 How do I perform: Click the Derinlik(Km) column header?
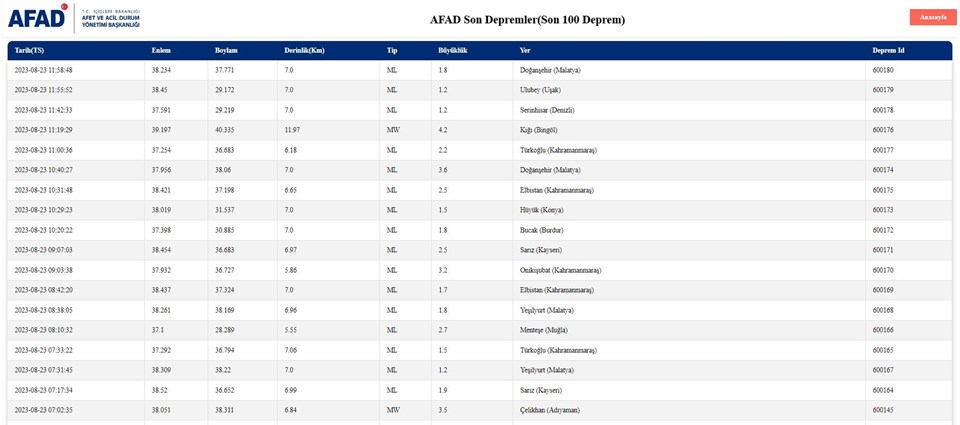(304, 50)
